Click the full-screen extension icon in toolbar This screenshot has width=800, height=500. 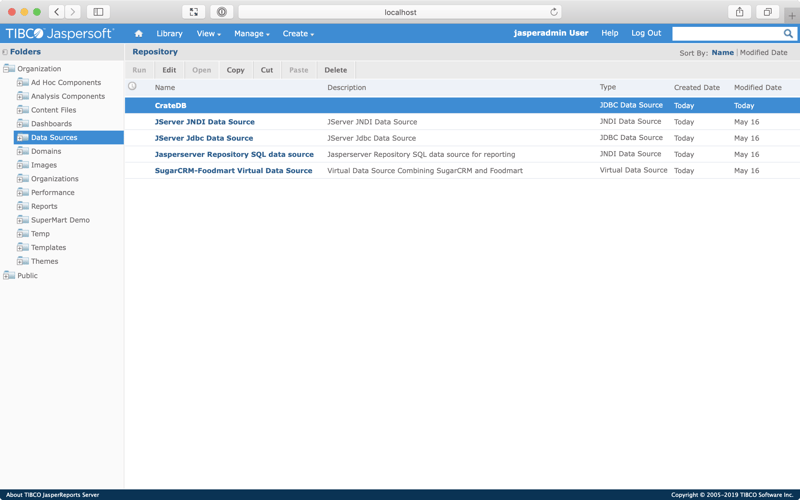click(x=194, y=12)
